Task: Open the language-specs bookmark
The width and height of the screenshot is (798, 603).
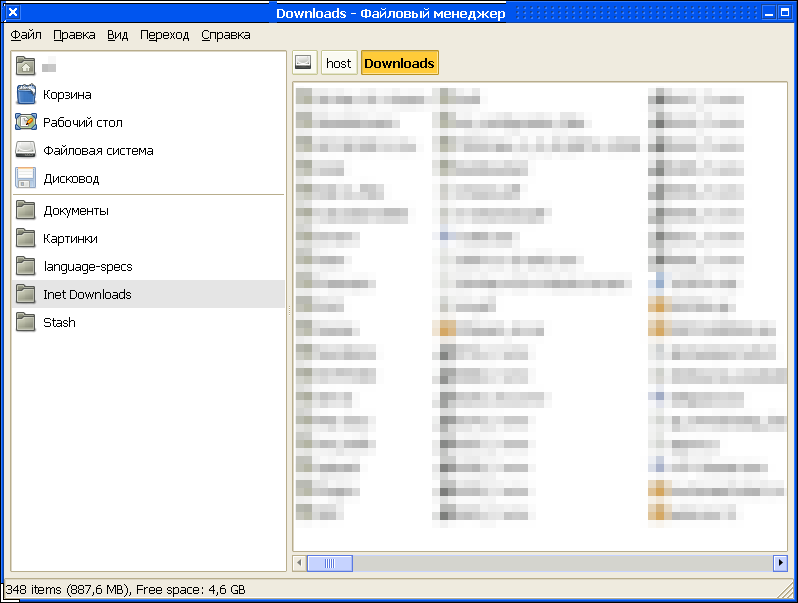Action: (x=87, y=267)
